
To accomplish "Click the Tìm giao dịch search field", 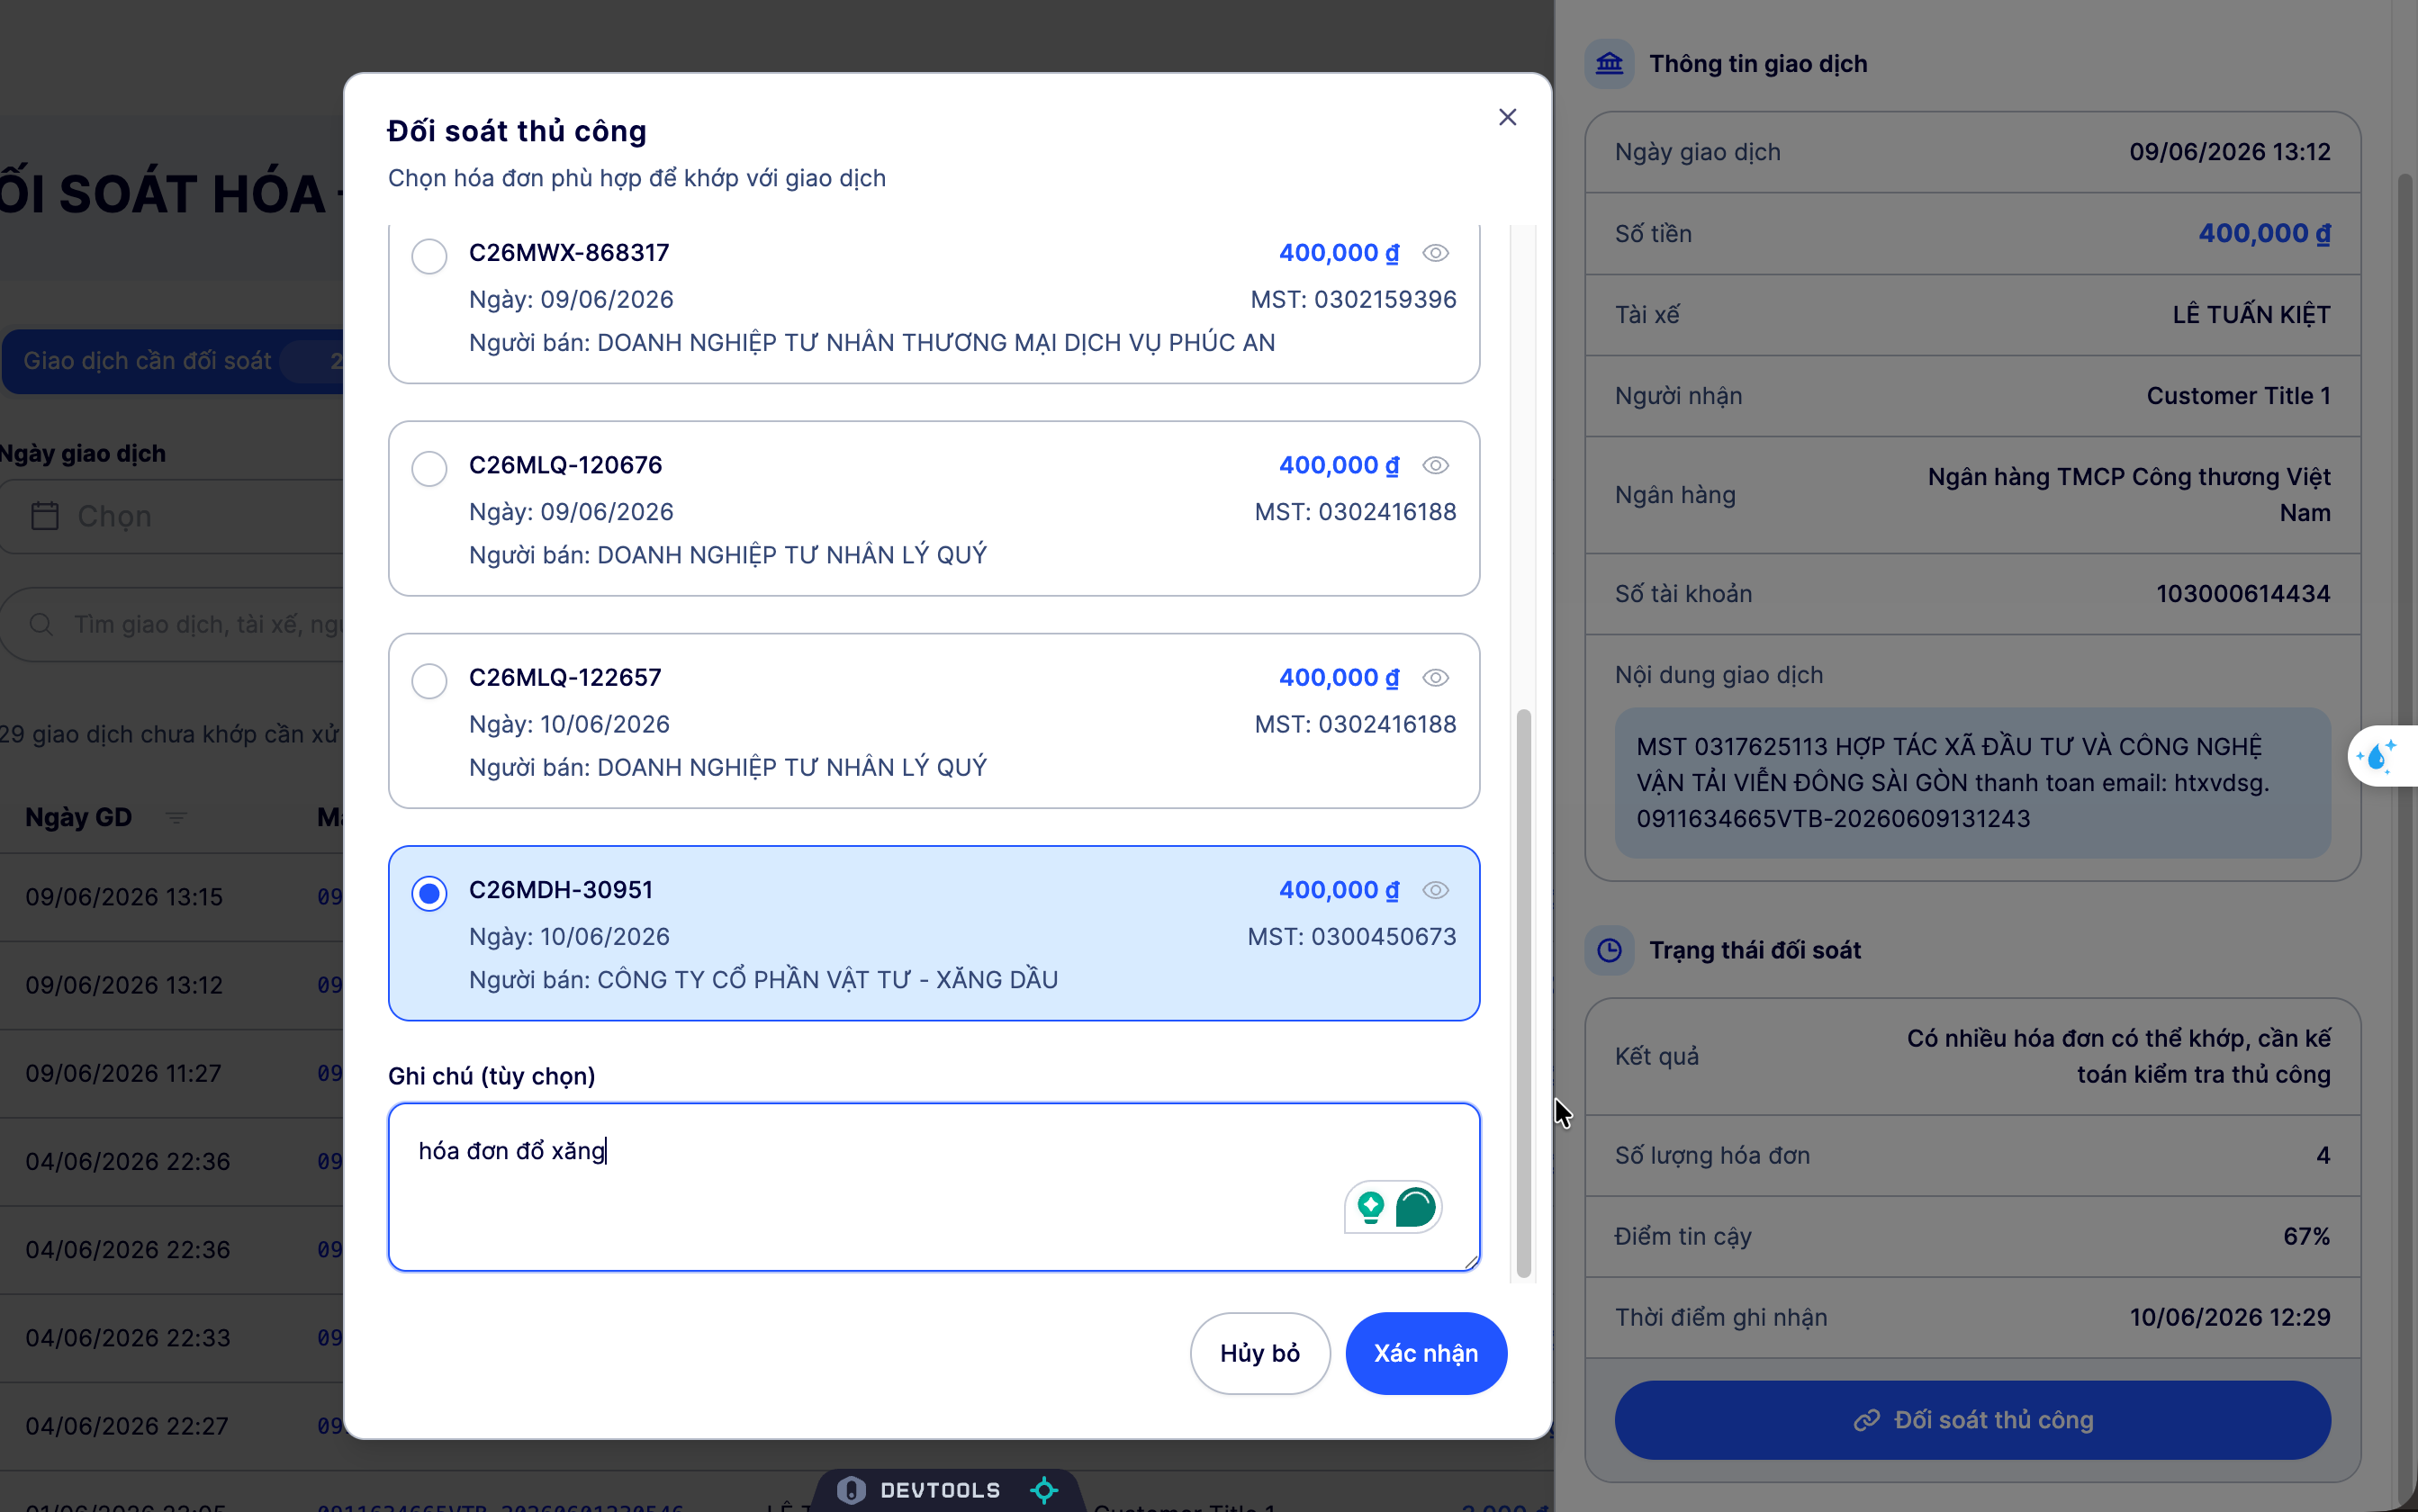I will coord(172,625).
